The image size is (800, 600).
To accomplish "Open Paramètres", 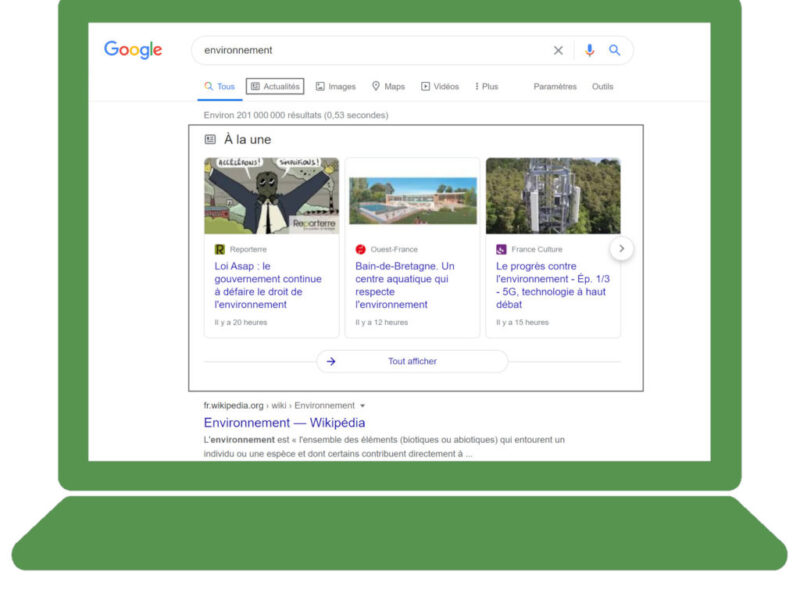I will click(x=555, y=87).
